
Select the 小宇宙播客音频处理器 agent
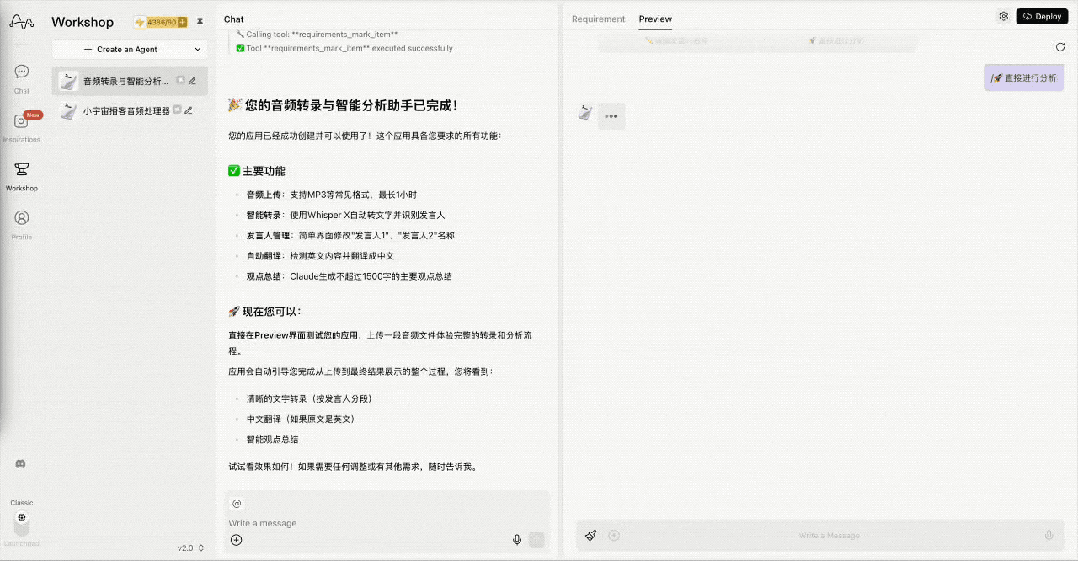(x=129, y=111)
